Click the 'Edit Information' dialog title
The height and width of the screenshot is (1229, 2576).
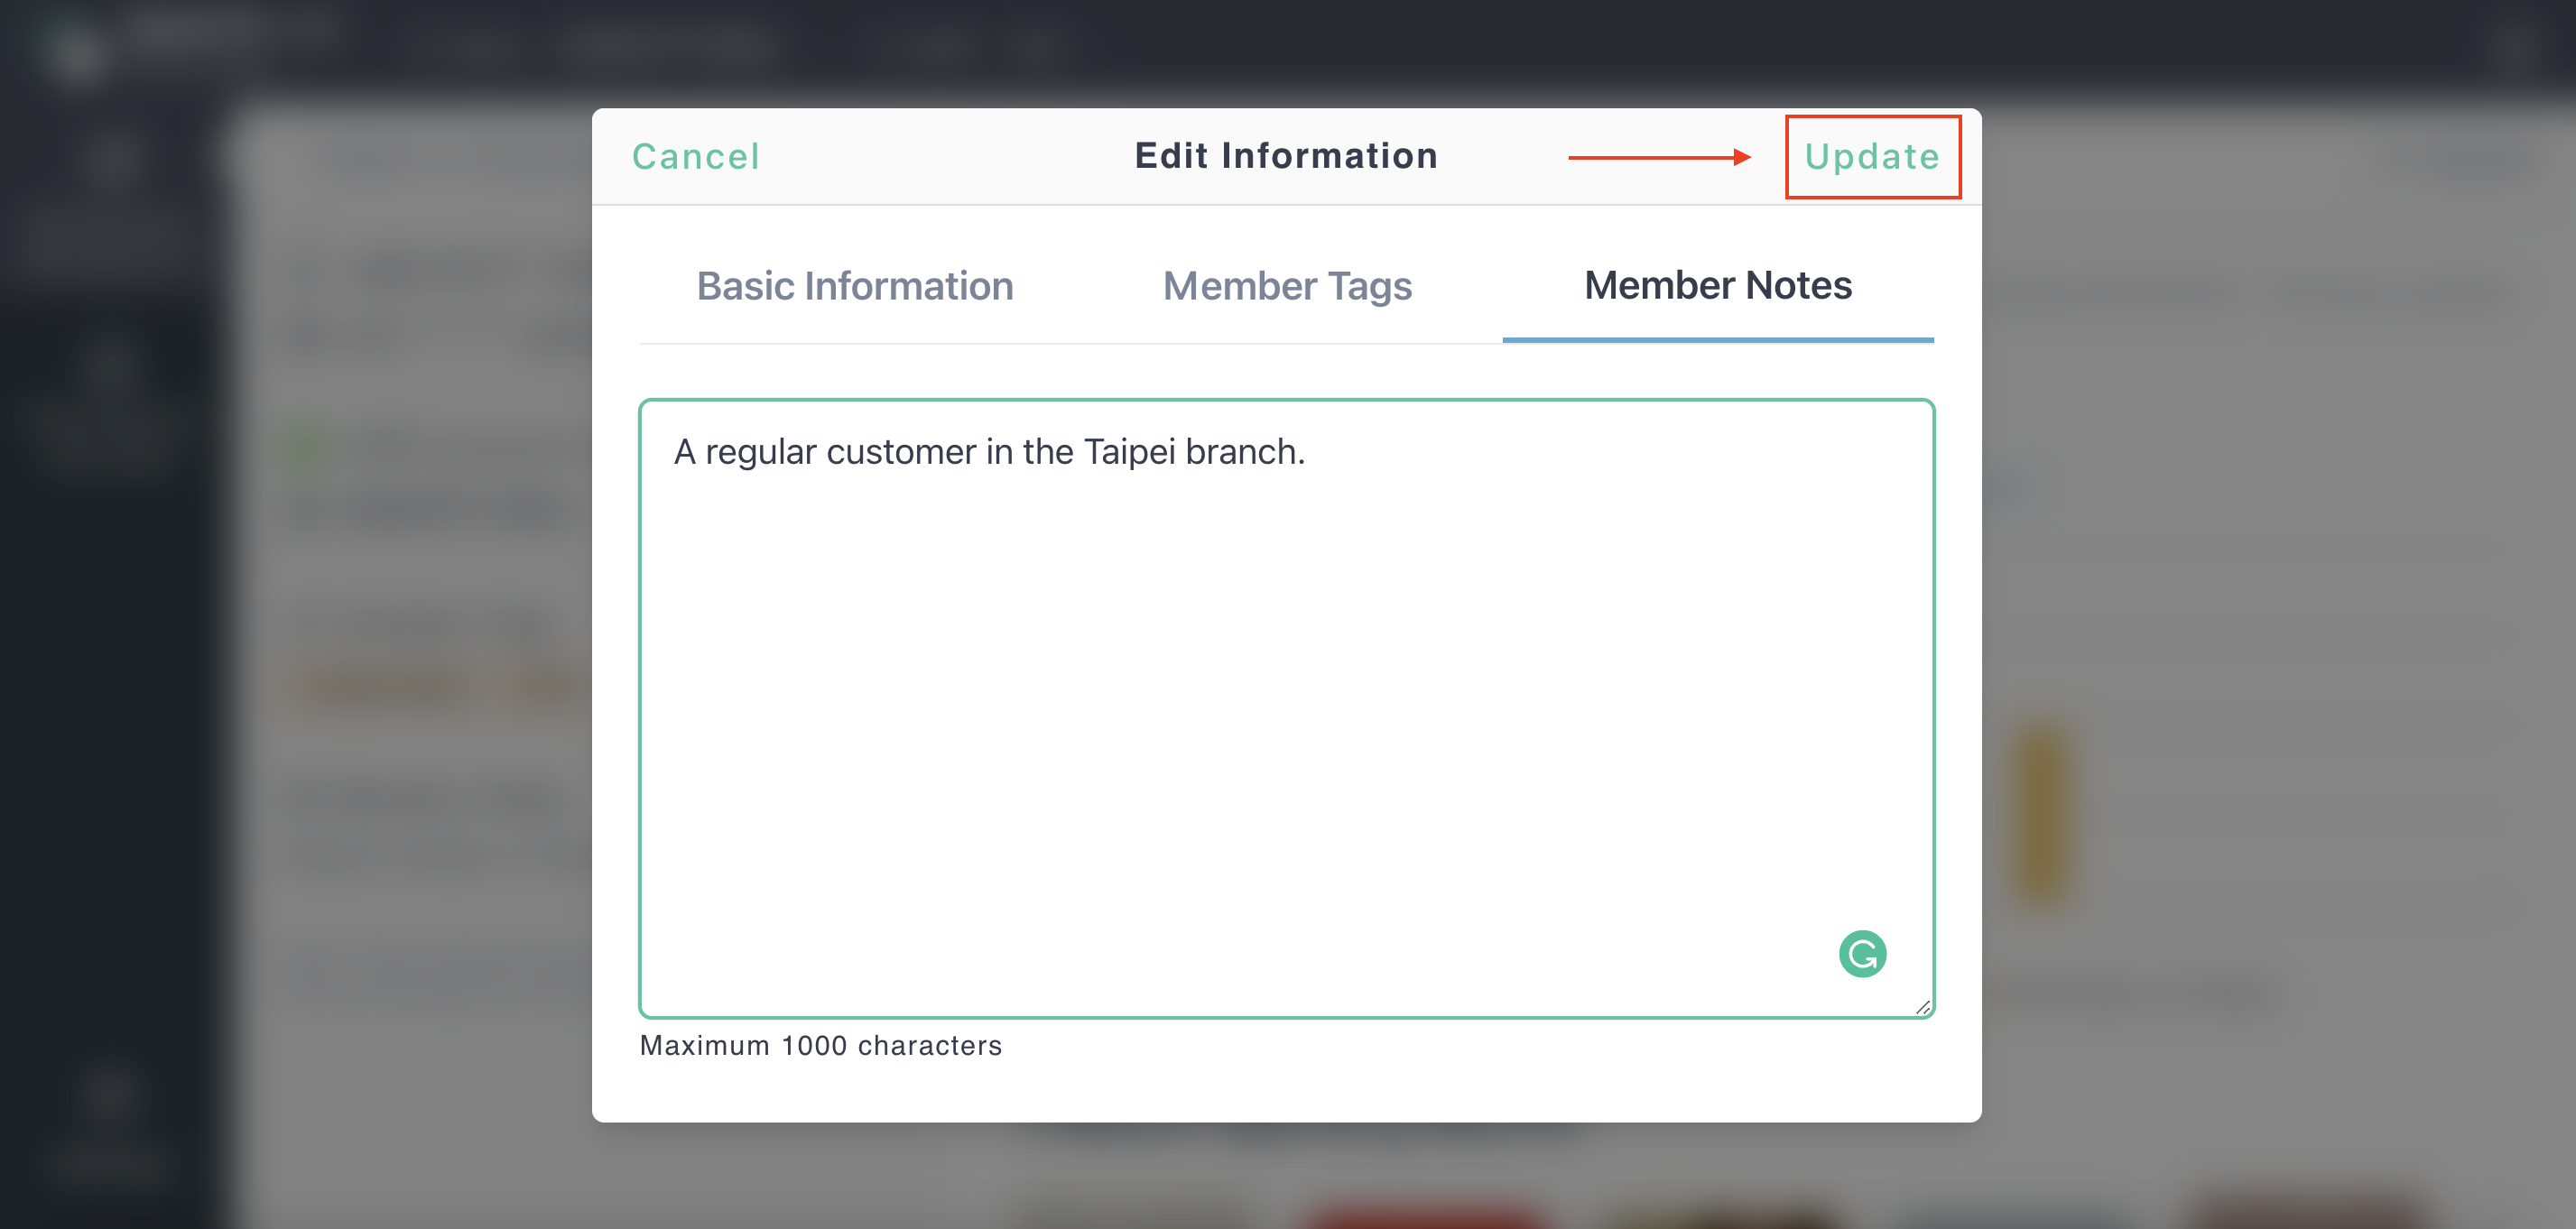[1286, 156]
